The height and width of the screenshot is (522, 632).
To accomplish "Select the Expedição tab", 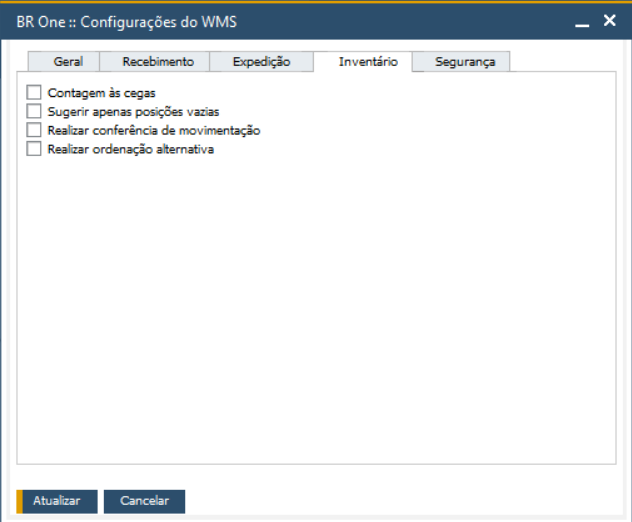I will tap(261, 62).
